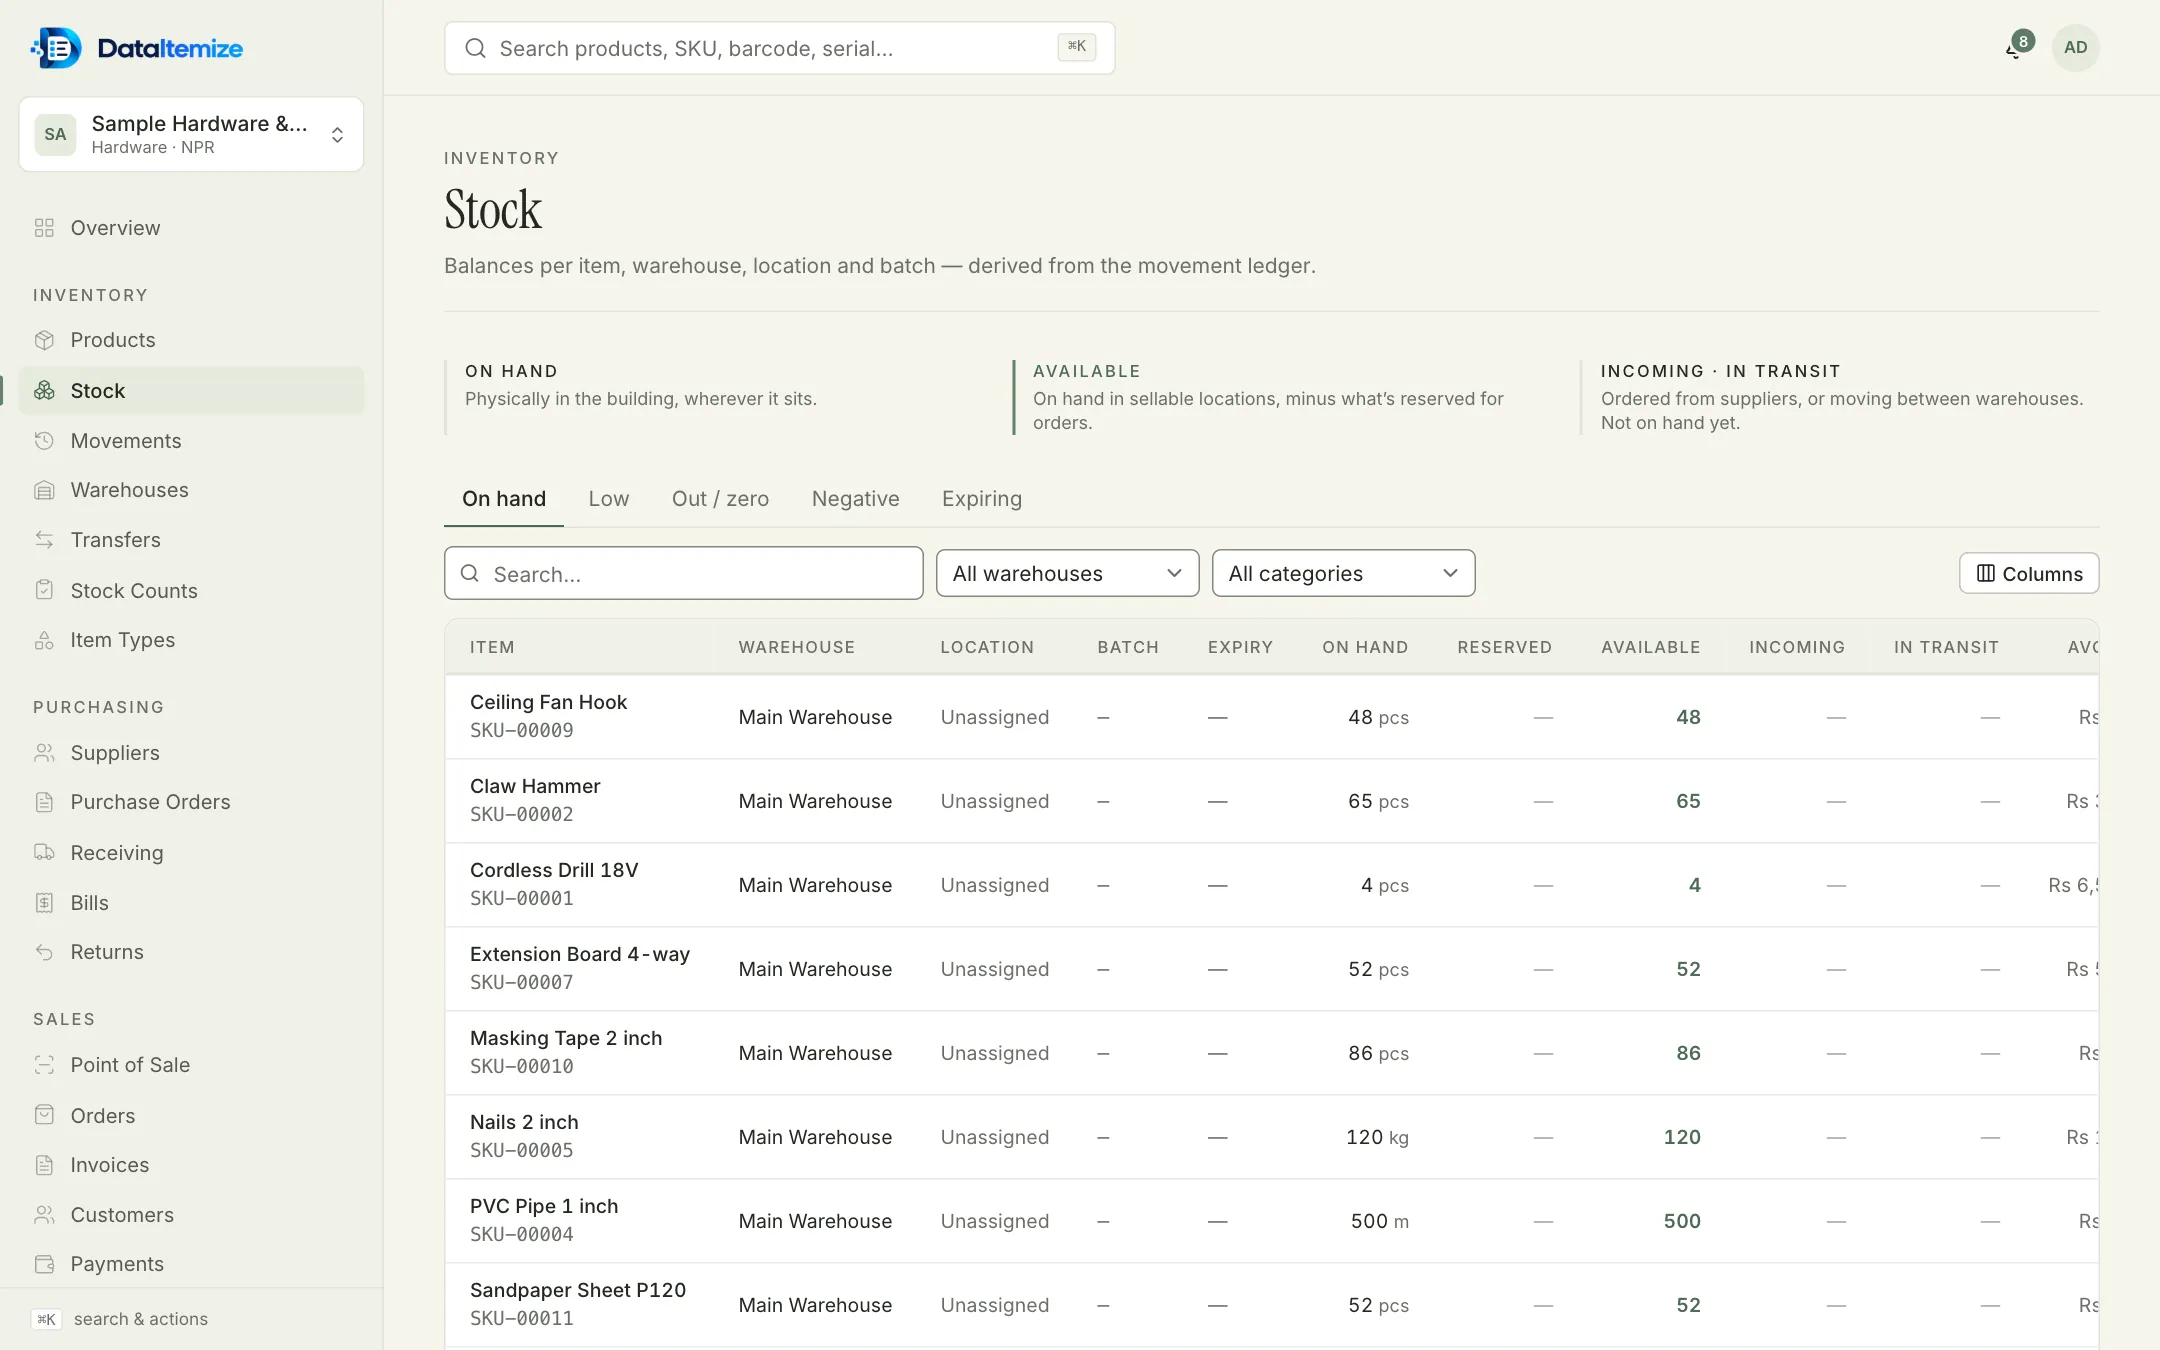Select the On hand tab

[x=503, y=499]
